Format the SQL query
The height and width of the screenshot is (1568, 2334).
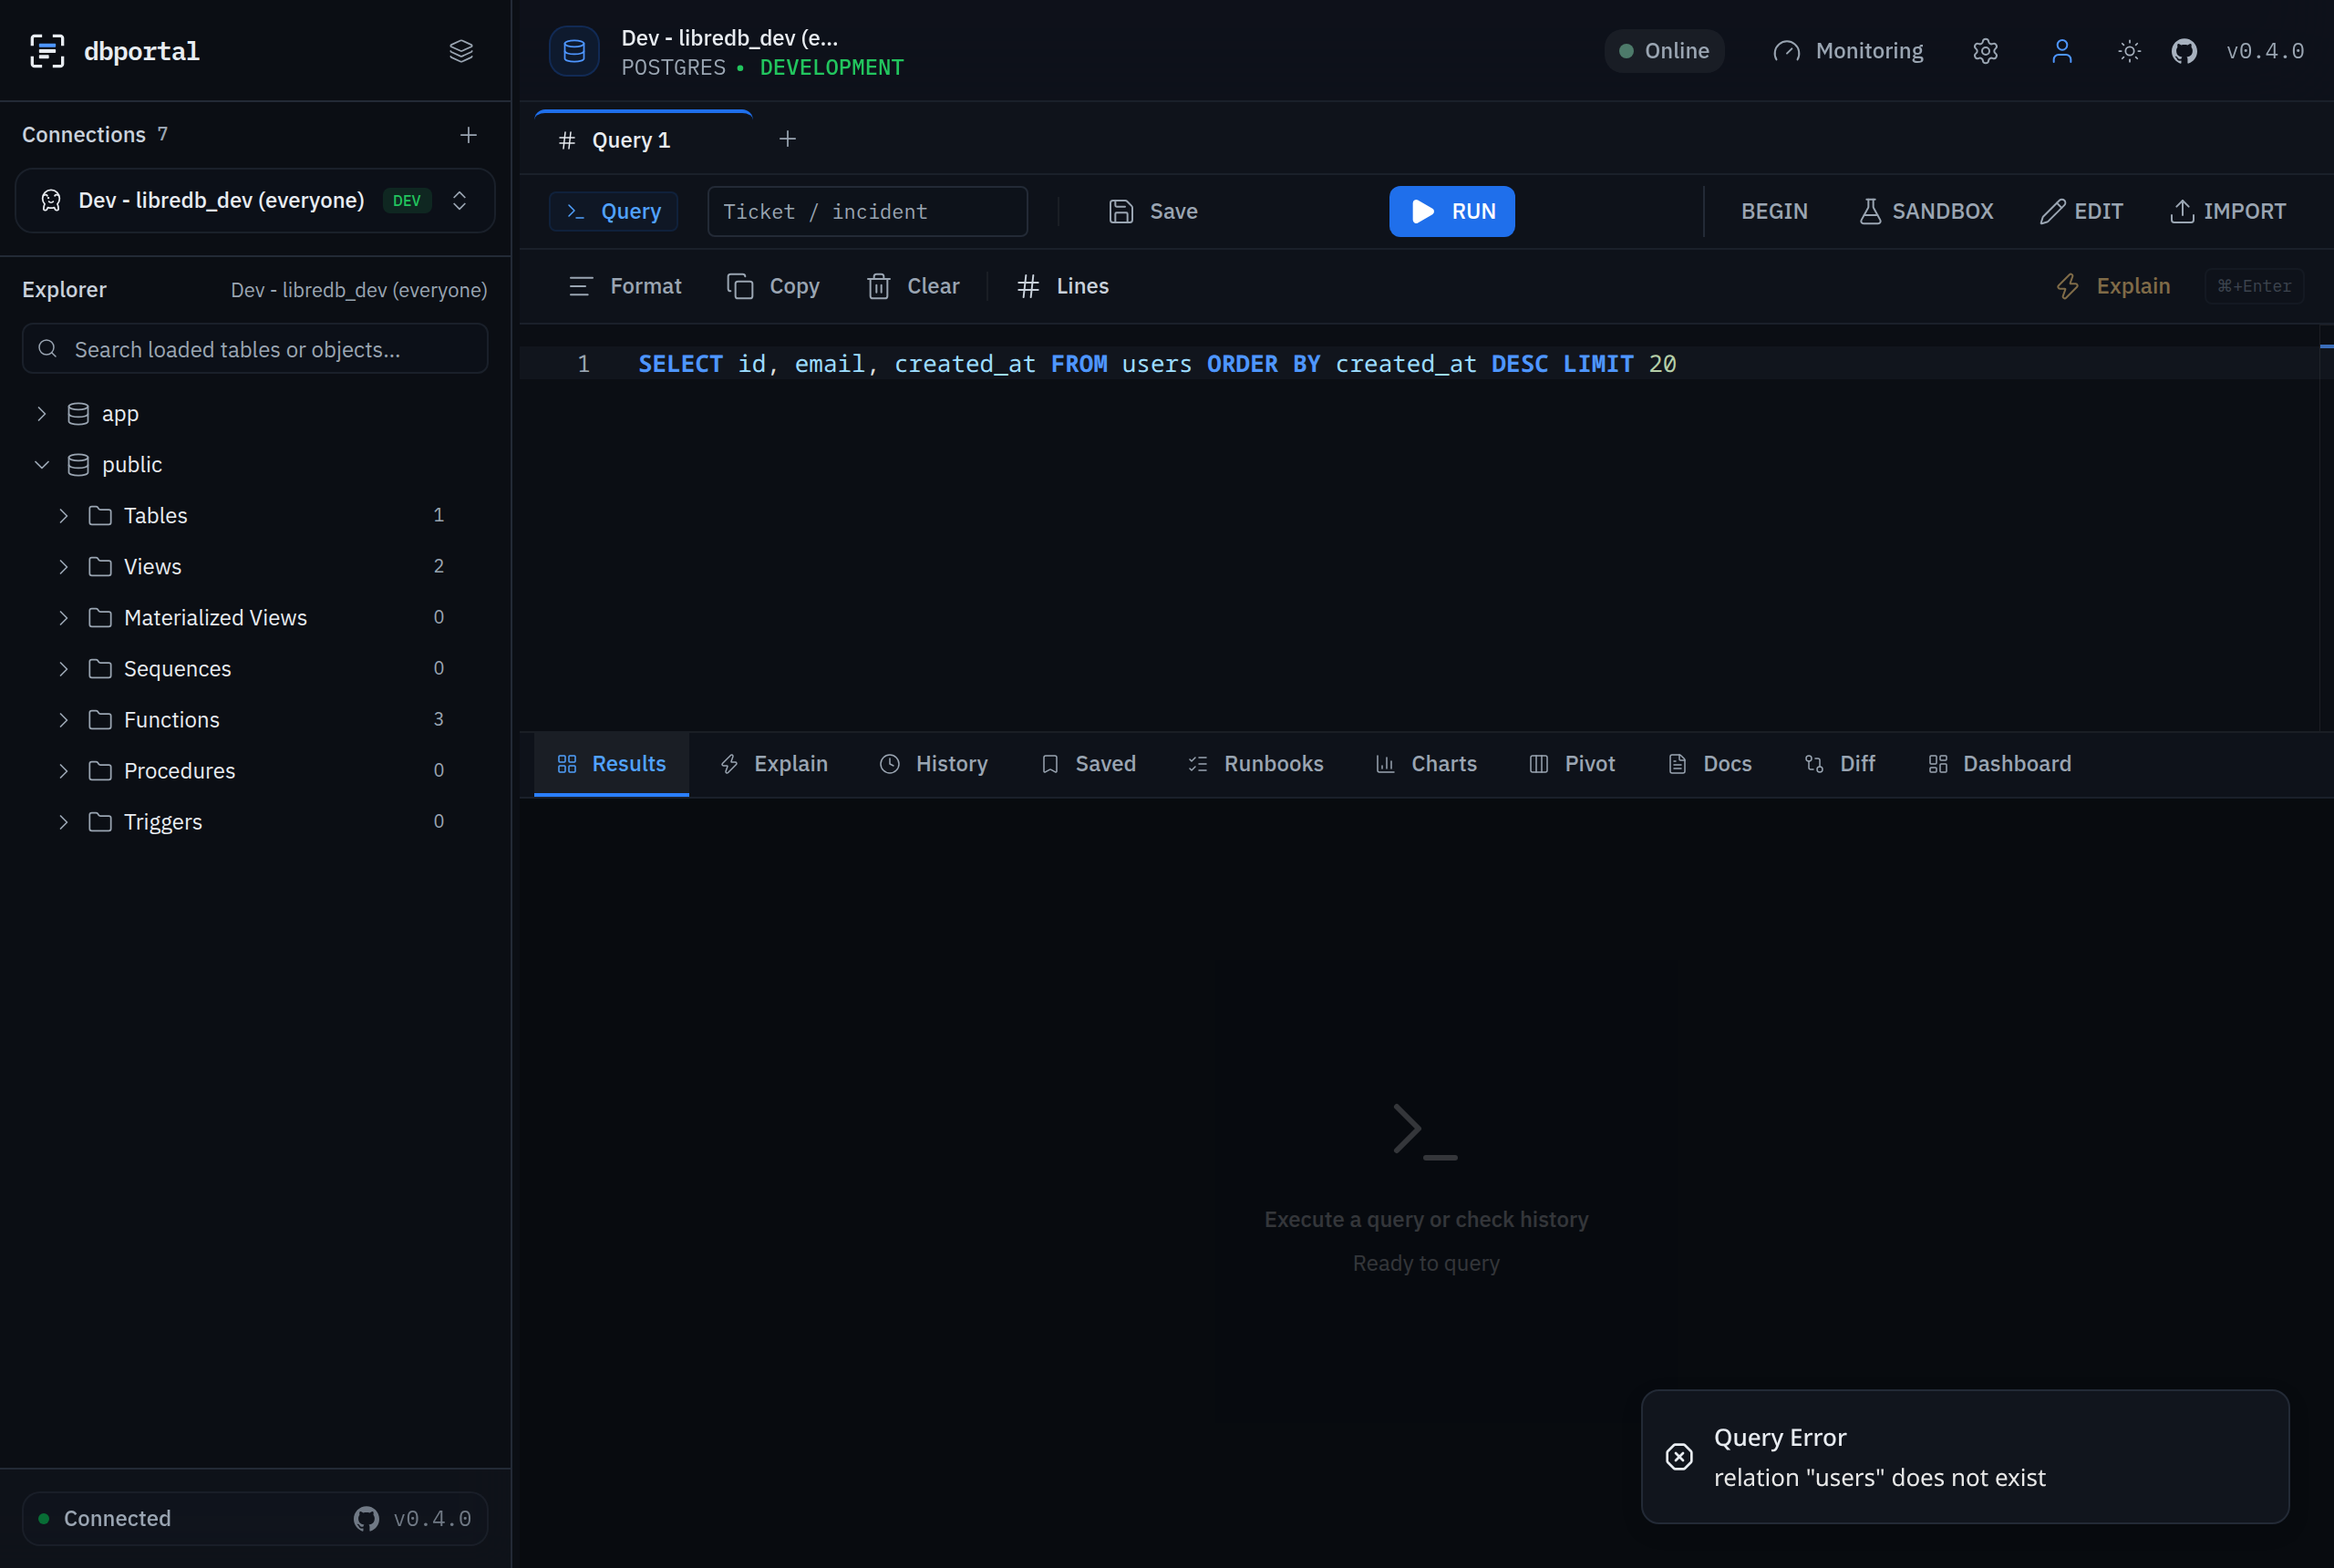click(626, 286)
